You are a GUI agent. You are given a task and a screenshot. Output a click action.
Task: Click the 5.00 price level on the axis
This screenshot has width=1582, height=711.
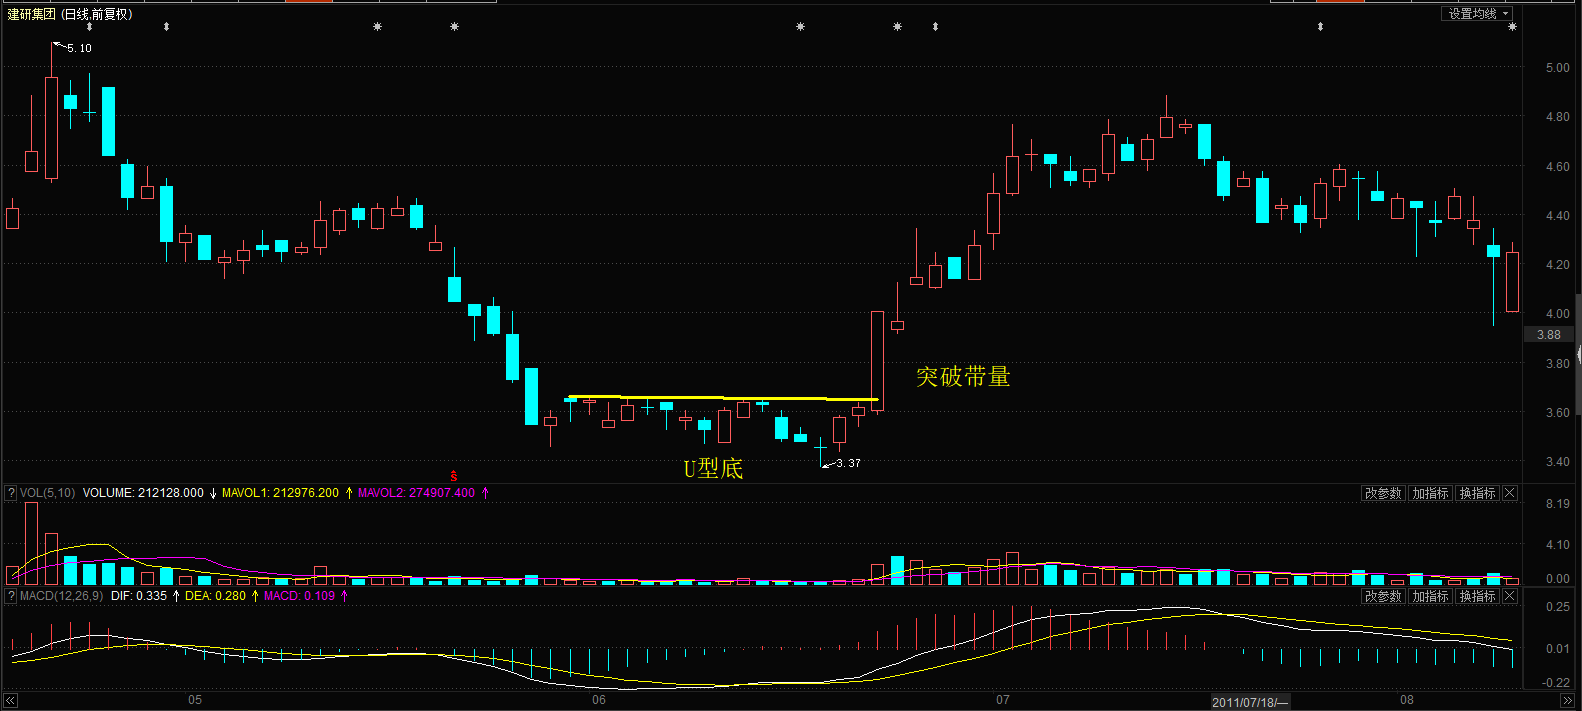pyautogui.click(x=1557, y=68)
